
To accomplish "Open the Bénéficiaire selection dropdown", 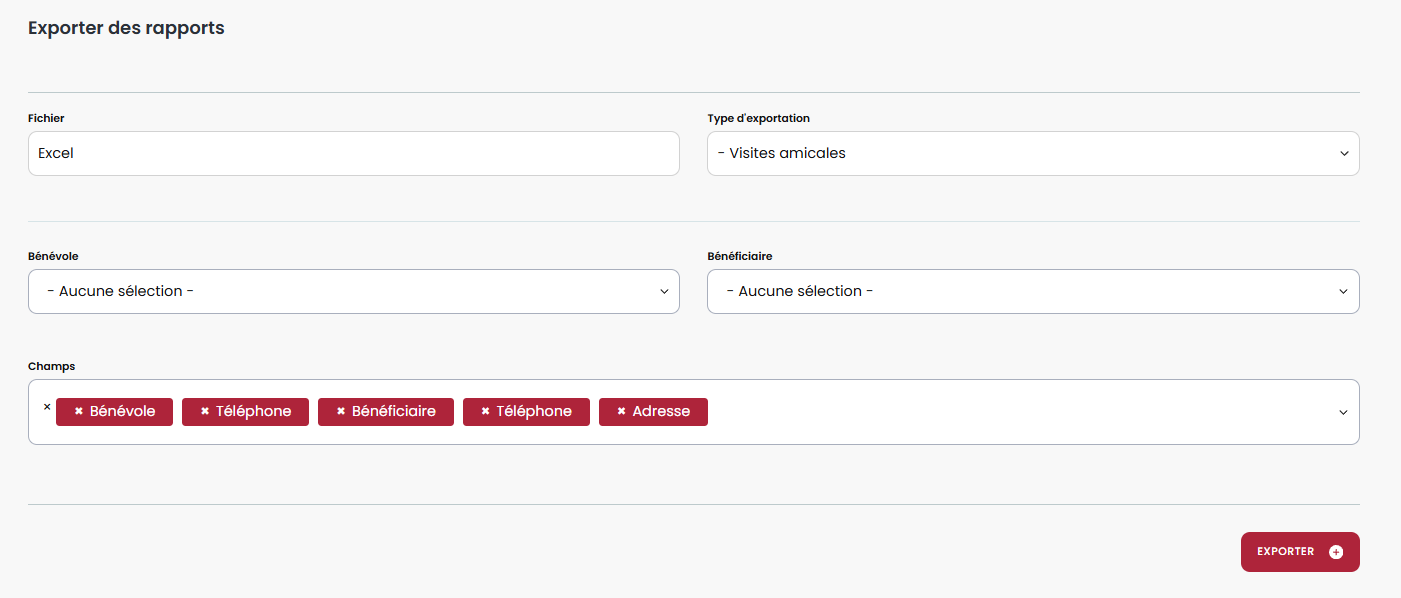I will [1032, 292].
